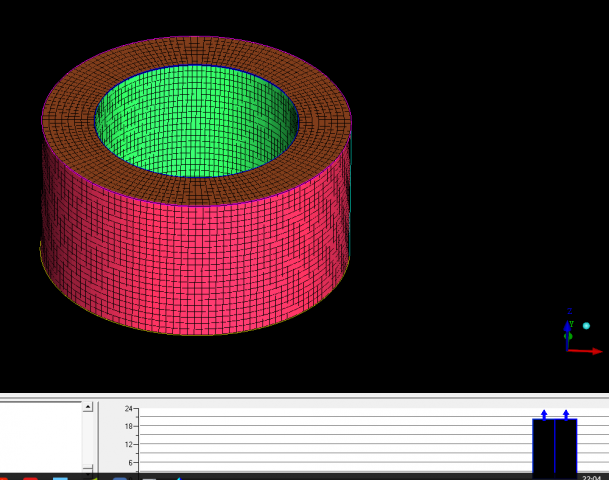Image resolution: width=609 pixels, height=480 pixels.
Task: Click the blue arrow atop the left histogram bar
Action: tap(544, 413)
